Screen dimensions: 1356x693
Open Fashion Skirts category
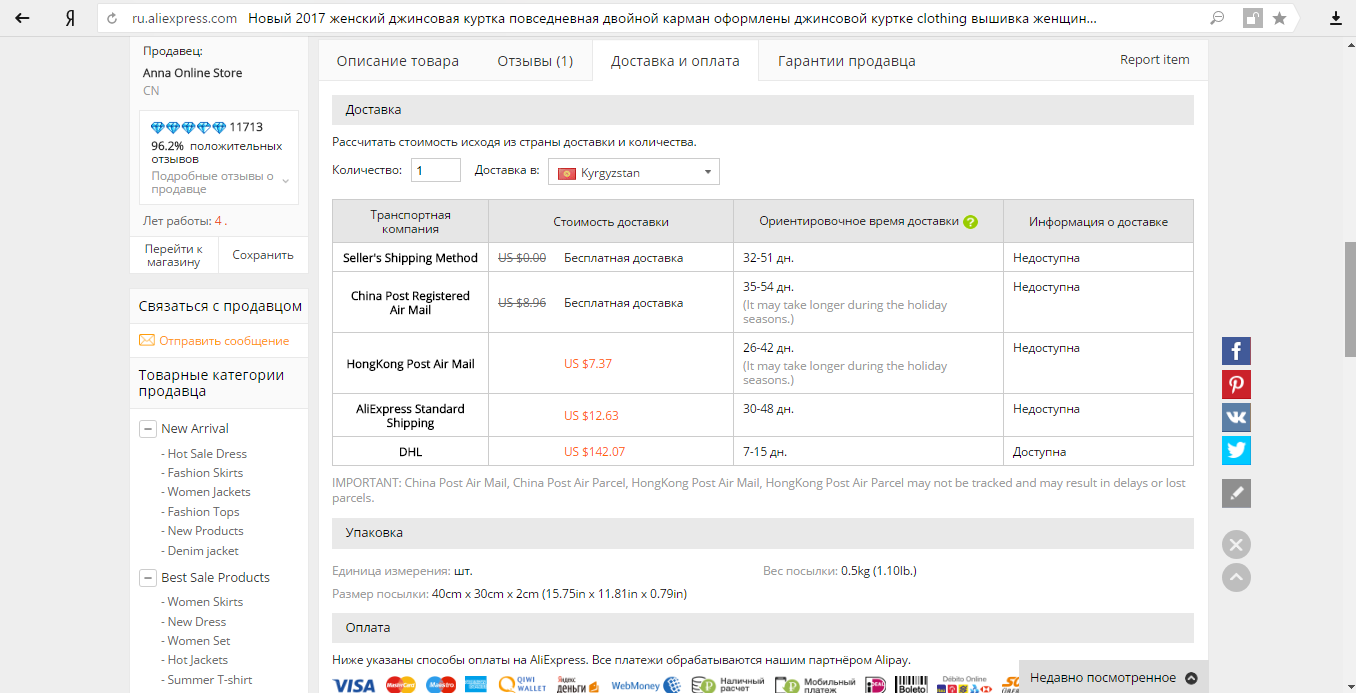pos(205,473)
